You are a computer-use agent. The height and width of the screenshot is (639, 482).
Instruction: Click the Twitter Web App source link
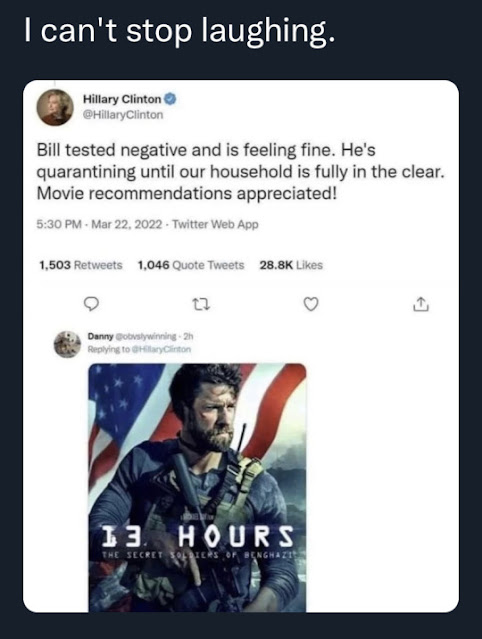[x=215, y=225]
